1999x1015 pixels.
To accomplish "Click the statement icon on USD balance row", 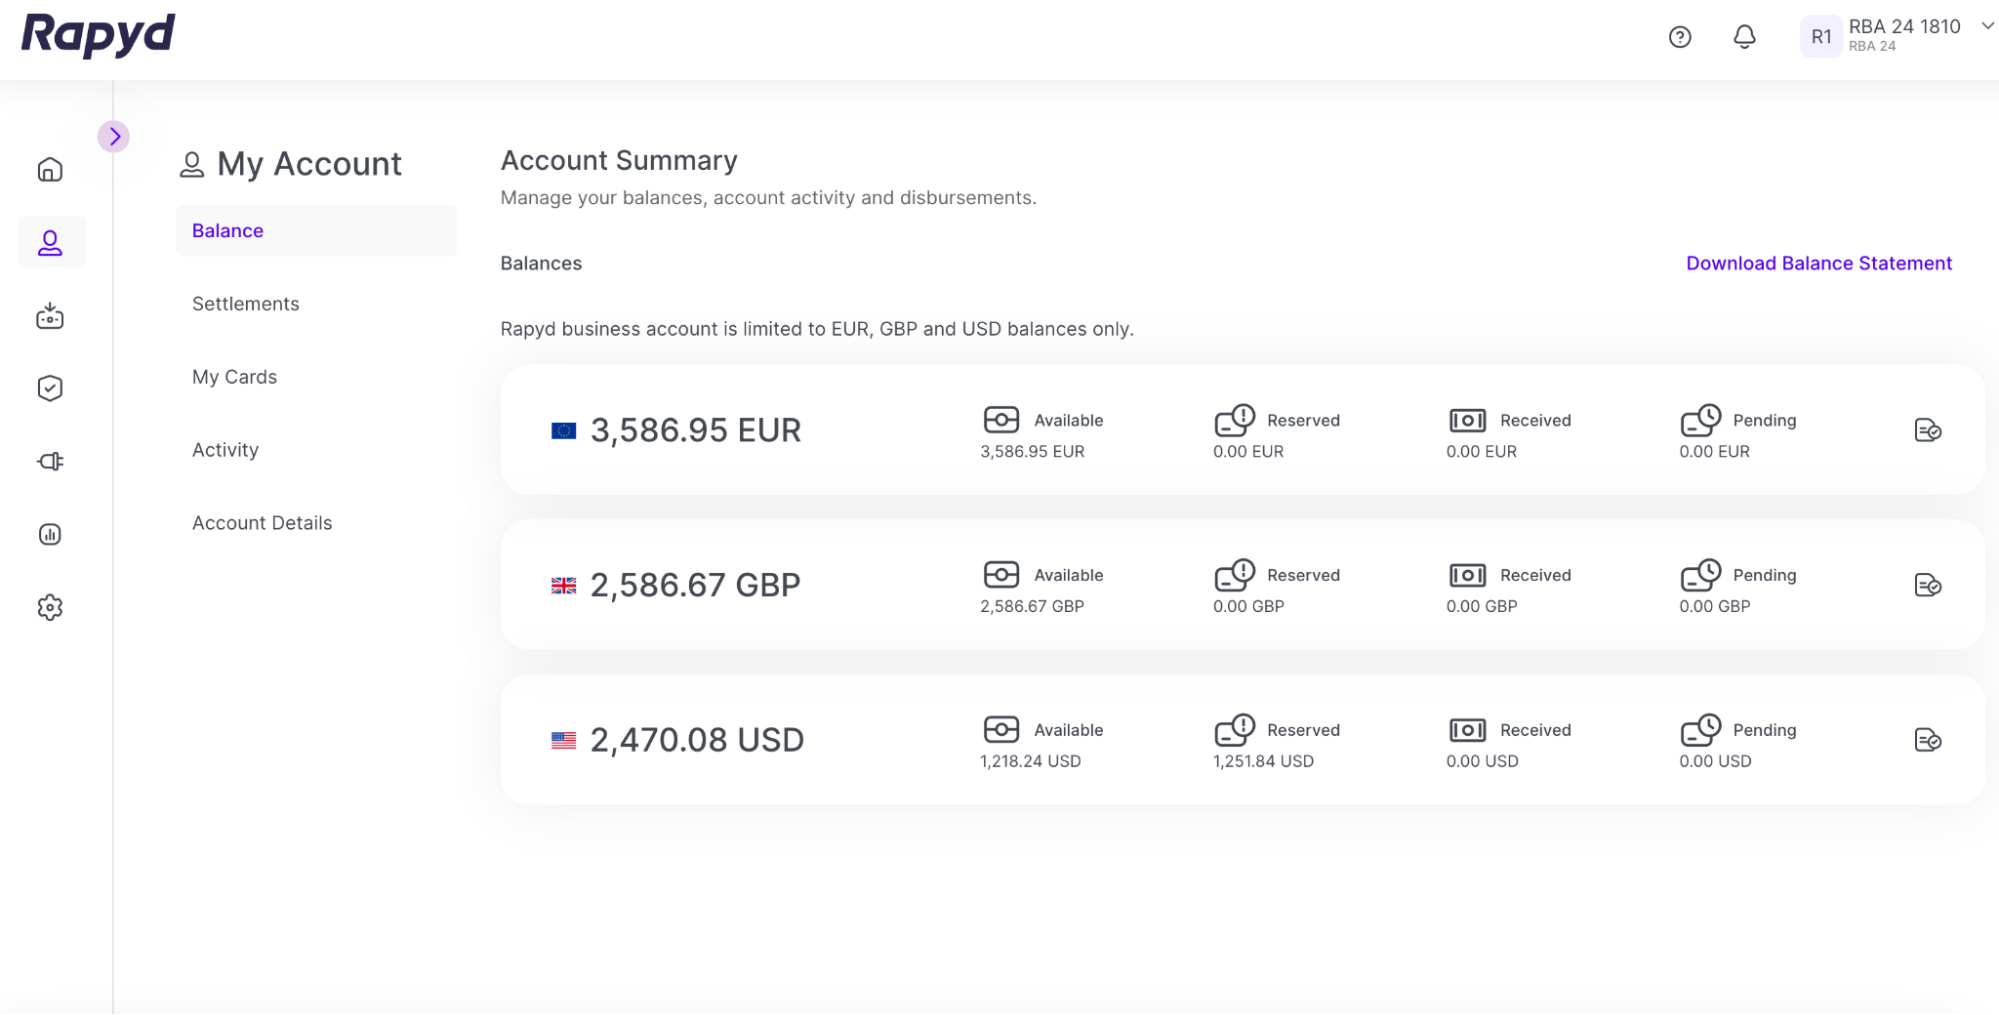I will (1927, 740).
